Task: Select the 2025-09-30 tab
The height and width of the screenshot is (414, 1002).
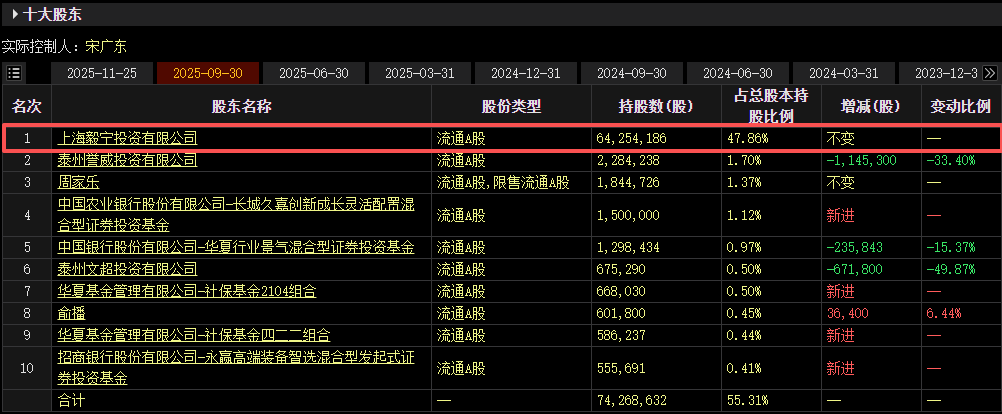Action: pyautogui.click(x=208, y=73)
